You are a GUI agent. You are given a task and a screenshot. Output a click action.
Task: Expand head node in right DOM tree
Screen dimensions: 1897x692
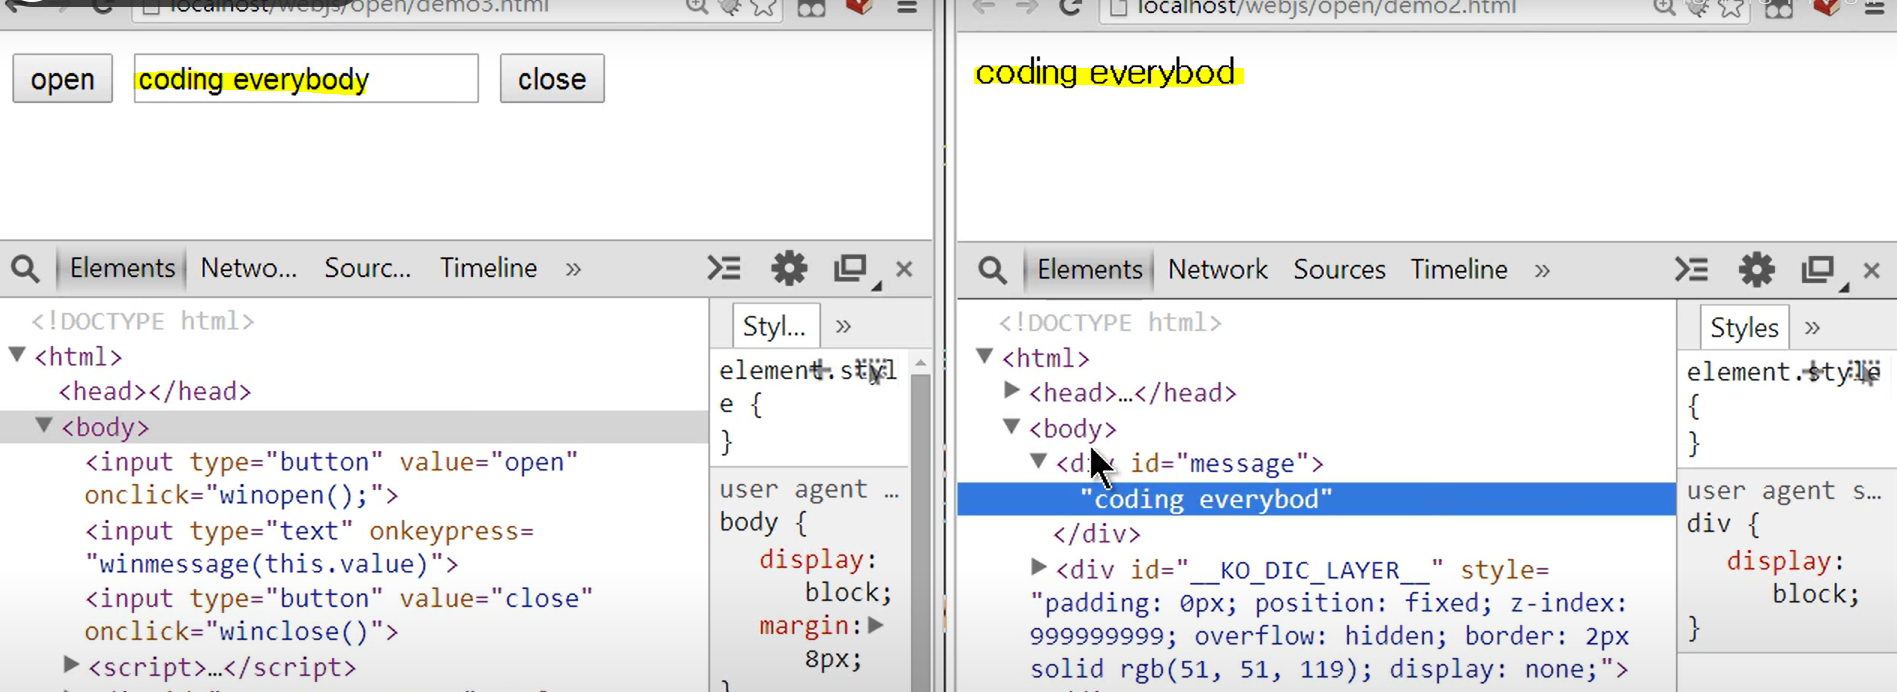(1012, 390)
